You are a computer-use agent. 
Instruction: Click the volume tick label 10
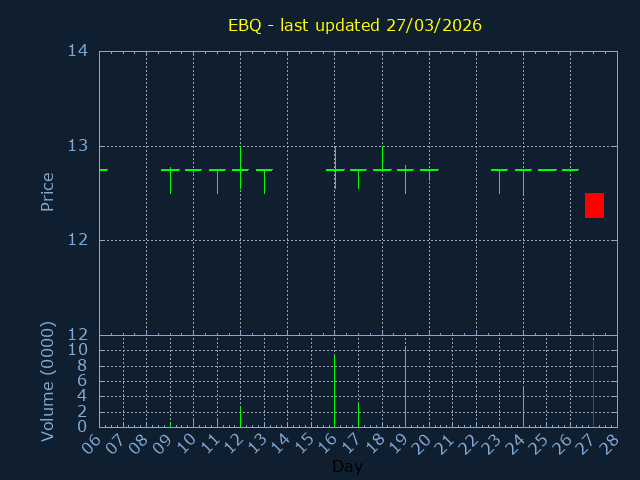click(77, 350)
